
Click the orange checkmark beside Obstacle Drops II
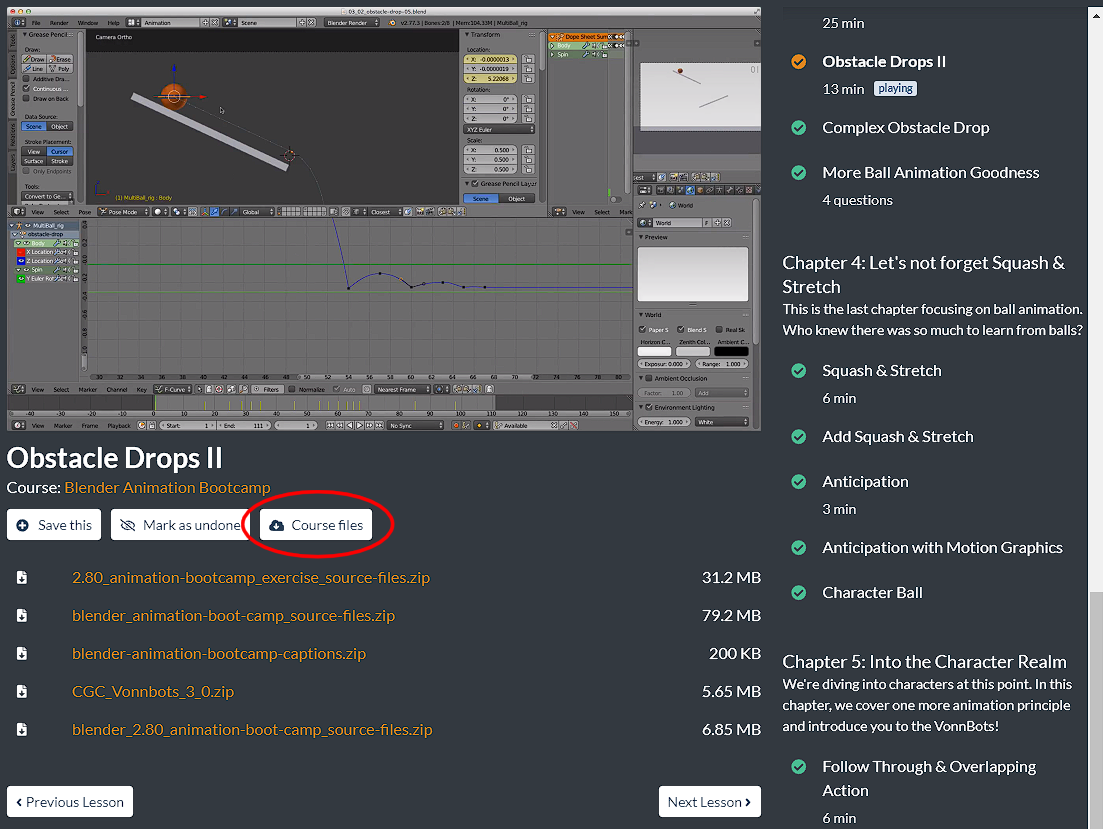tap(798, 62)
